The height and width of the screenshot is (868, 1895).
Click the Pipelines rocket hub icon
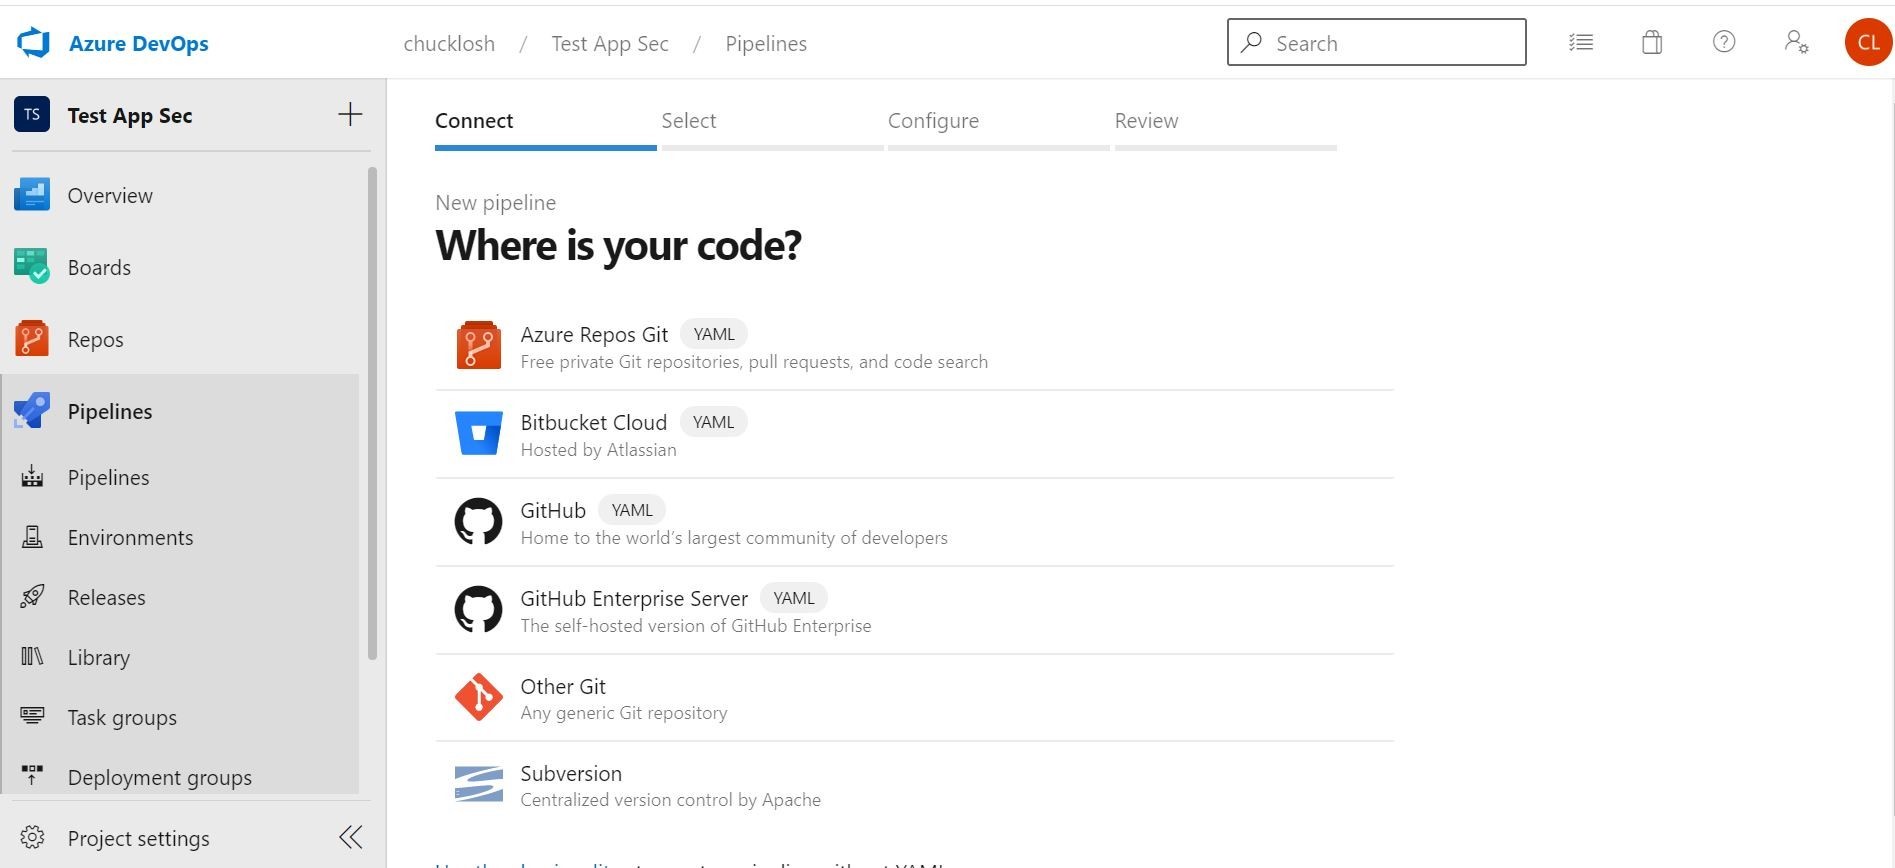32,411
